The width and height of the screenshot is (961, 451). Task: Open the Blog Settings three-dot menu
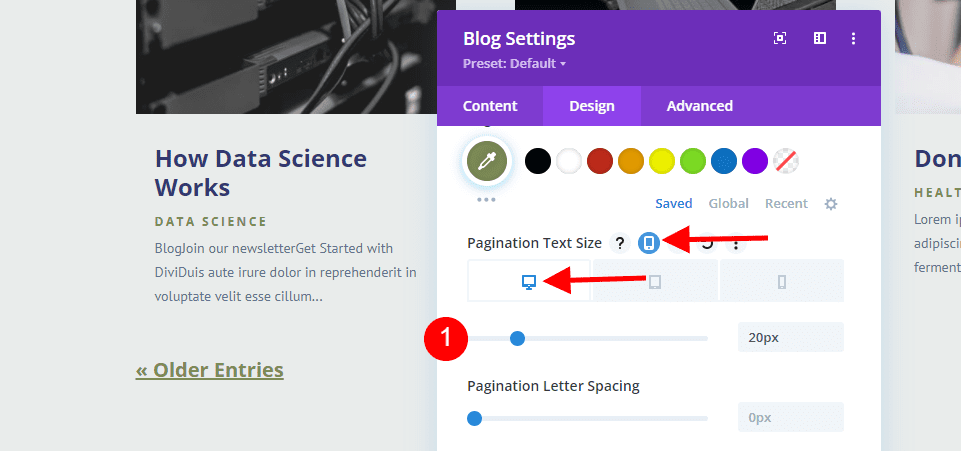[x=853, y=39]
